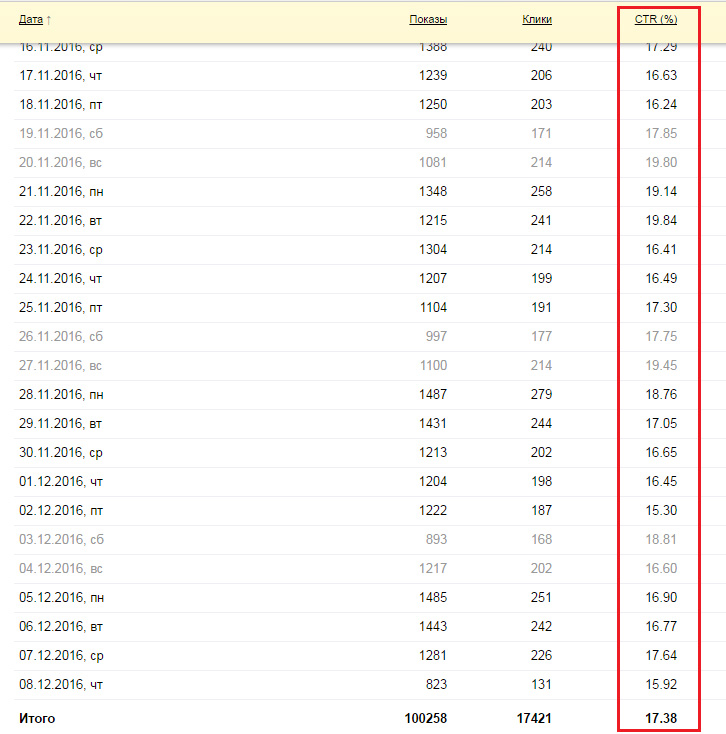This screenshot has height=734, width=726.
Task: Click the Итого total row label
Action: [37, 718]
